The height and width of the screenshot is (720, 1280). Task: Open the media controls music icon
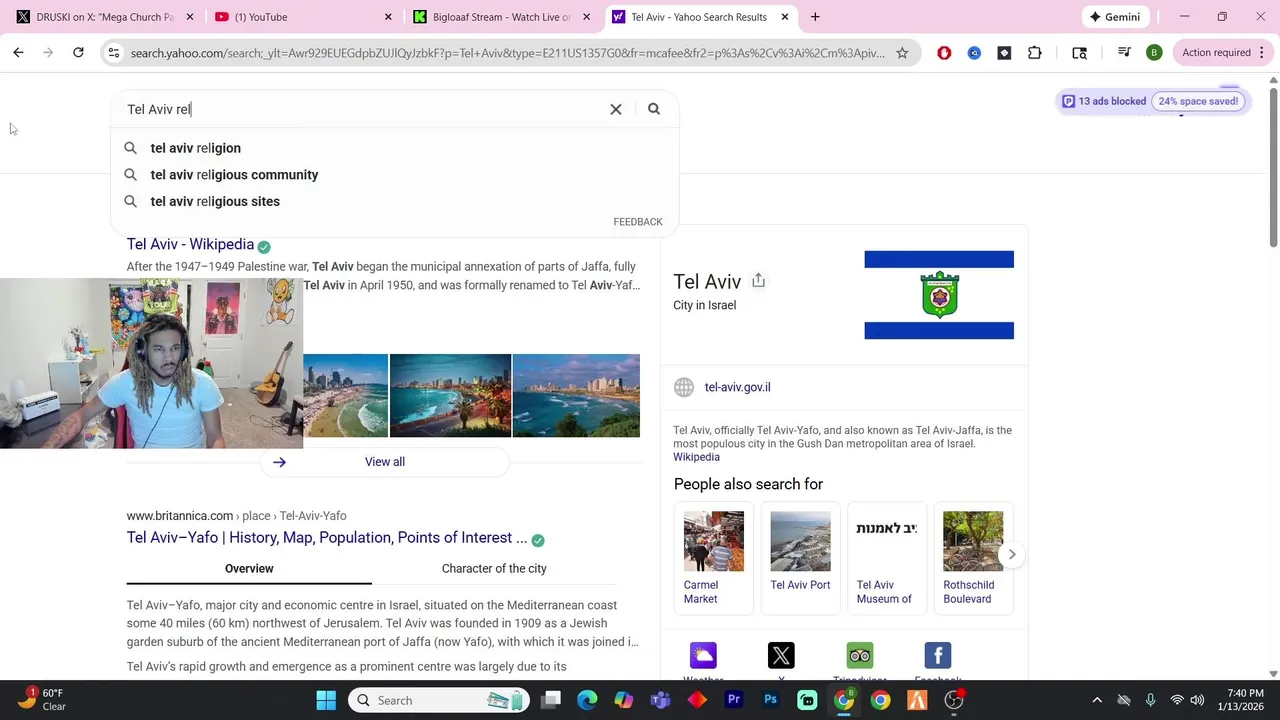1124,53
